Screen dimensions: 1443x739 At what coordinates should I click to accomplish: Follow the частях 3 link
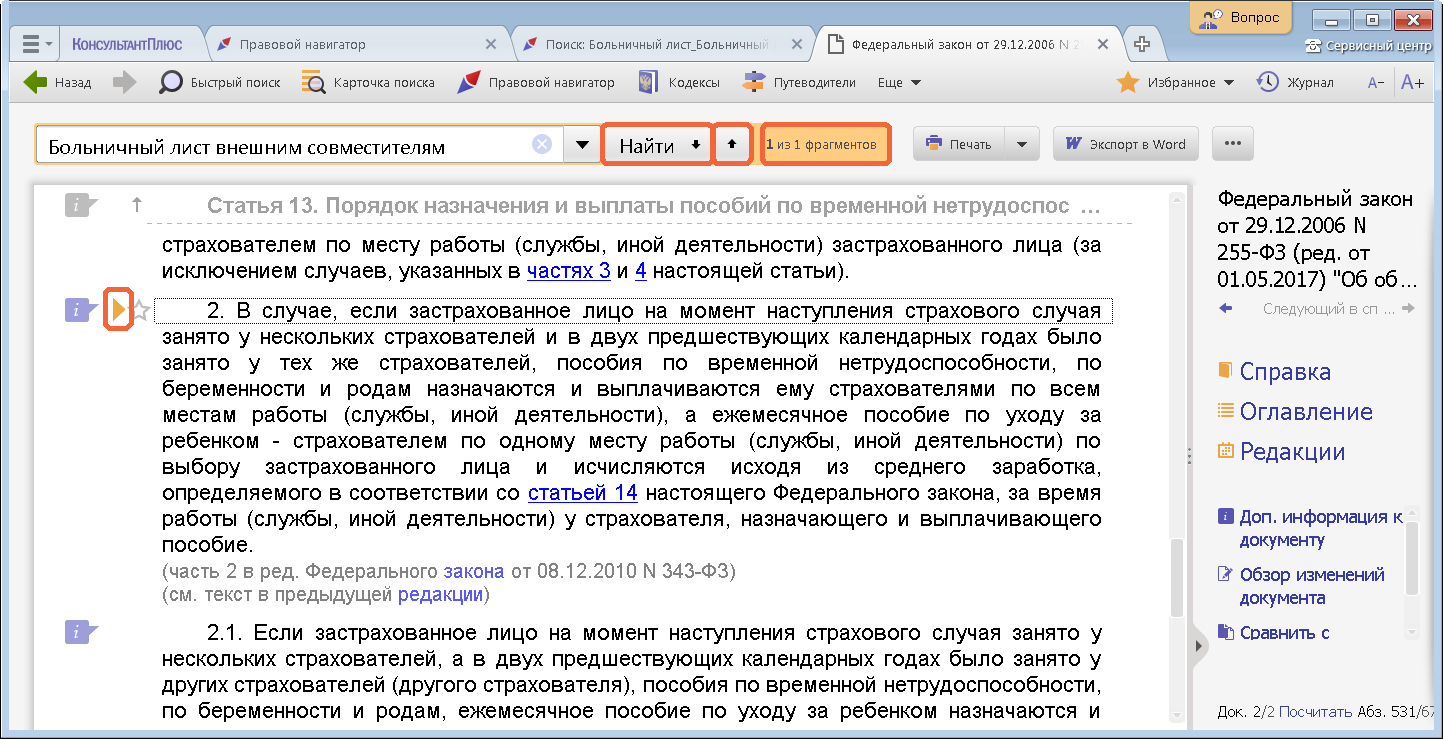coord(569,271)
